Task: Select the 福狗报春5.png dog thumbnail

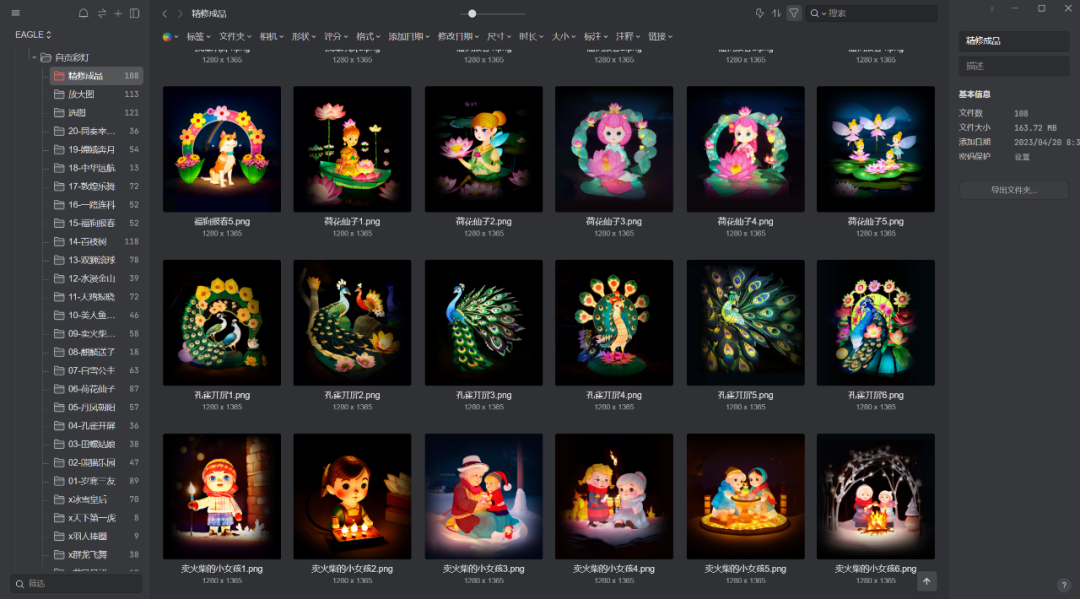Action: coord(222,149)
